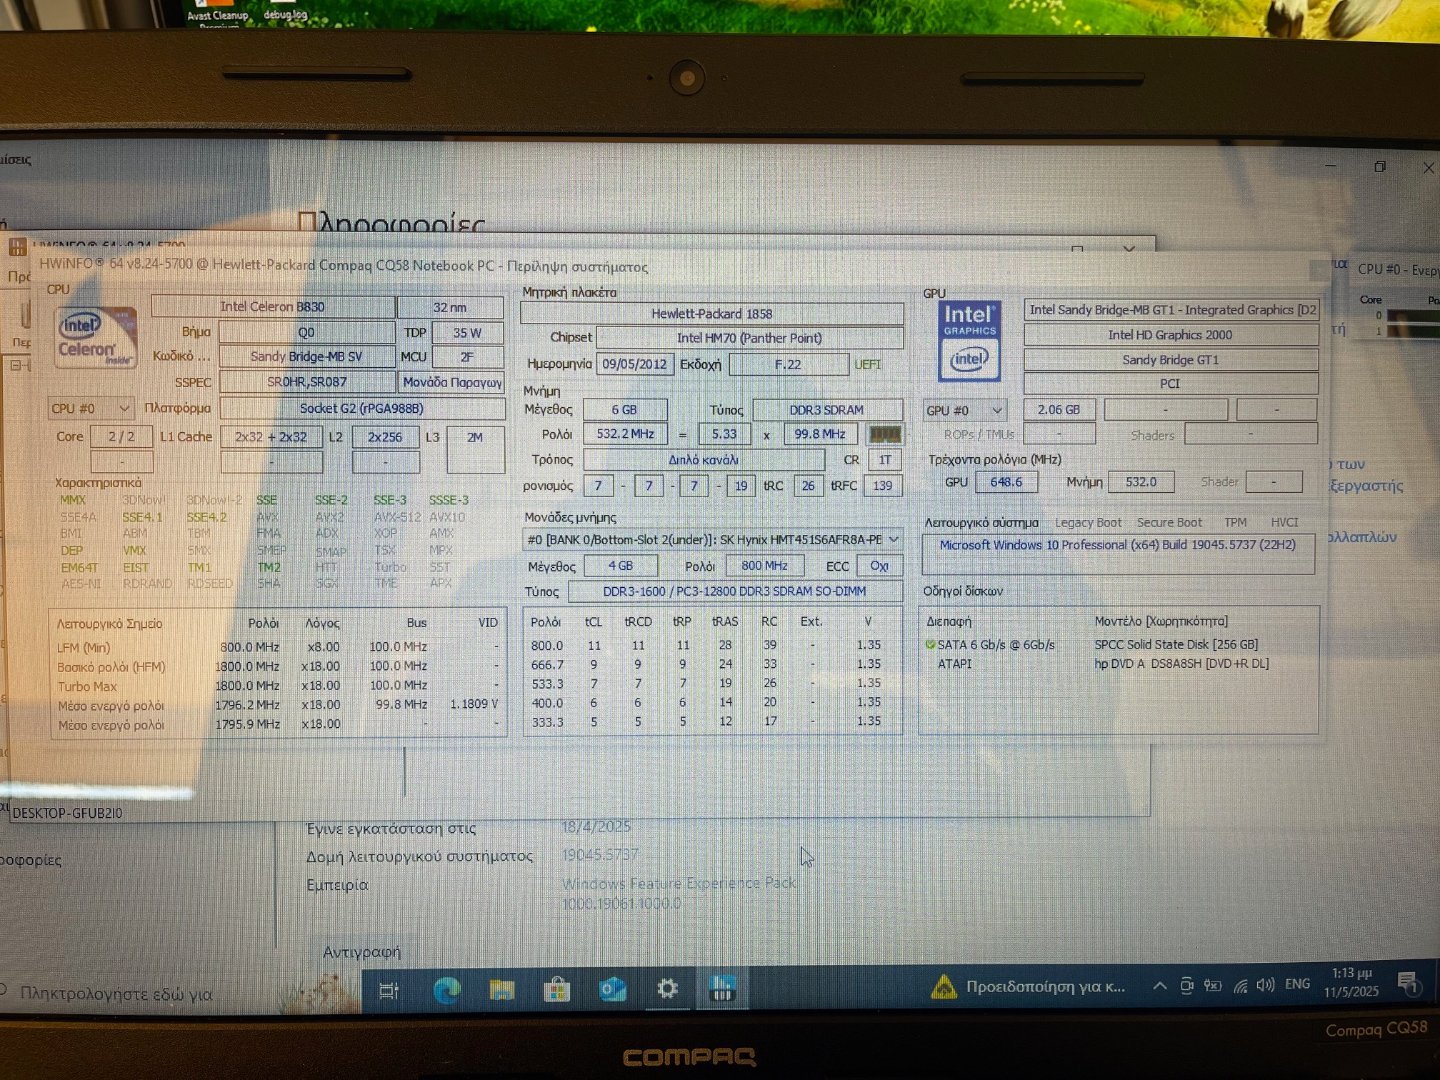The width and height of the screenshot is (1440, 1080).
Task: Click the Διπλό κανάλι mode field
Action: (704, 460)
